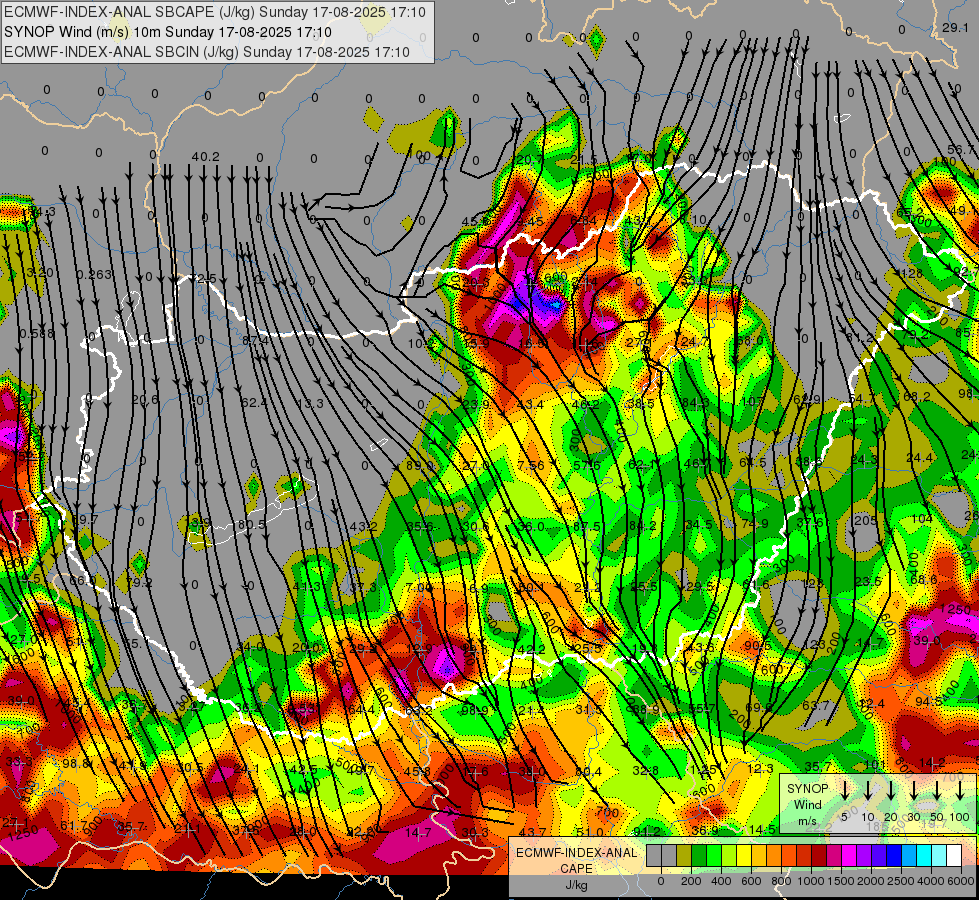This screenshot has height=900, width=979.
Task: Click the map value '24.4'
Action: coord(920,458)
